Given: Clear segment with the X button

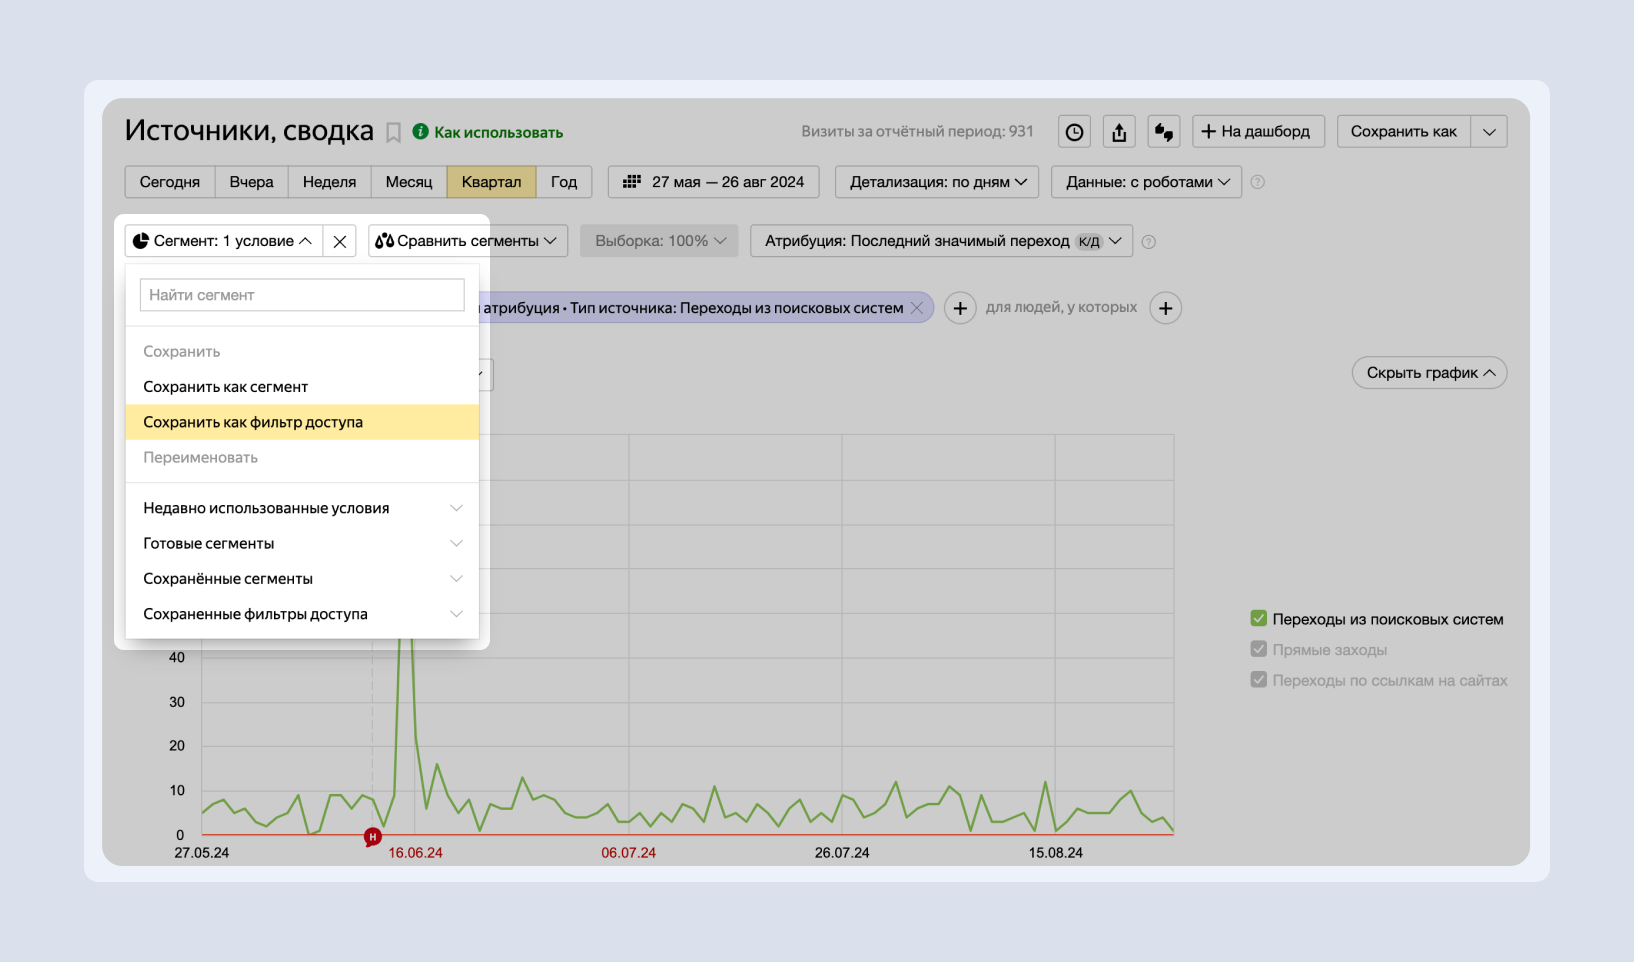Looking at the screenshot, I should (340, 241).
